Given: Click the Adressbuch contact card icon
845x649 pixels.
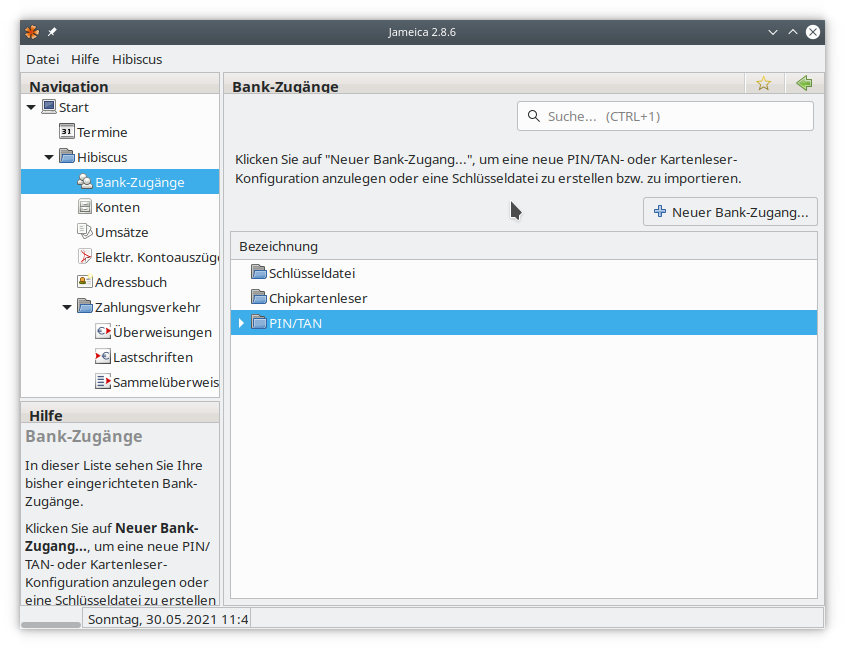Looking at the screenshot, I should pyautogui.click(x=85, y=281).
